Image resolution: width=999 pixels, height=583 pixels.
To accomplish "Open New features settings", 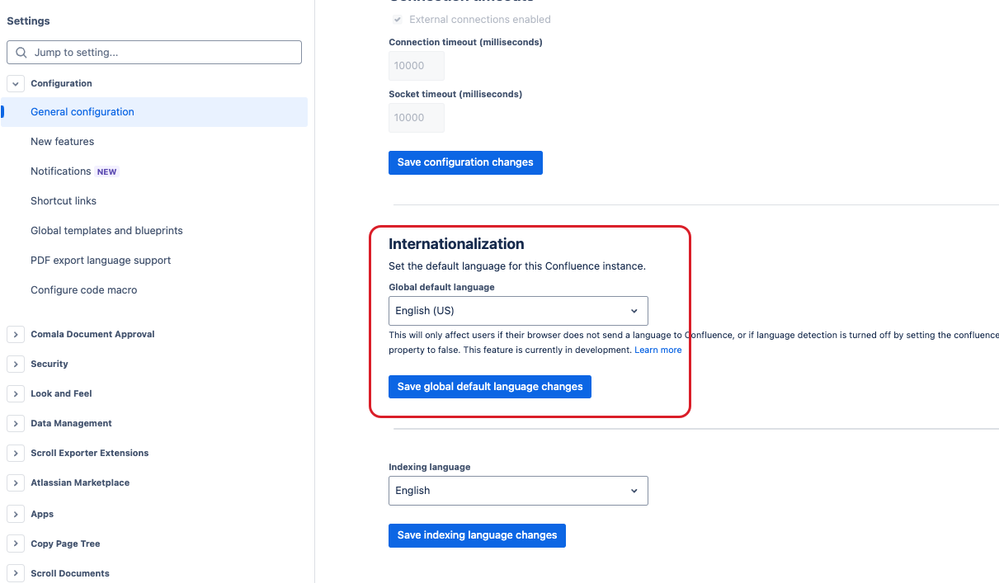I will coord(62,141).
